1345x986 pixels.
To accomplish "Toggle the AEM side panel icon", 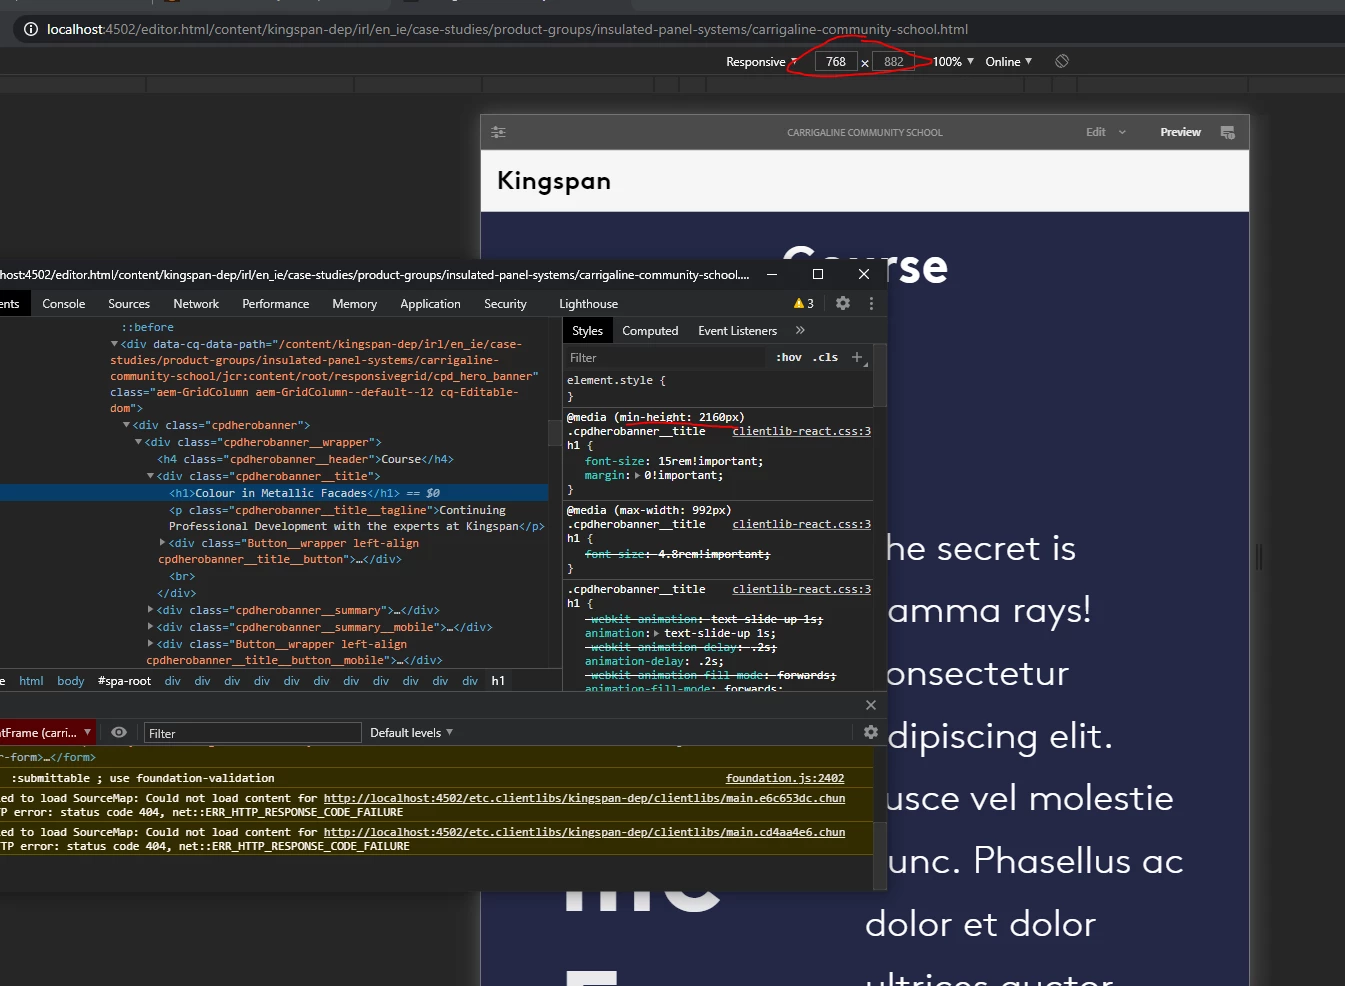I will [x=499, y=132].
